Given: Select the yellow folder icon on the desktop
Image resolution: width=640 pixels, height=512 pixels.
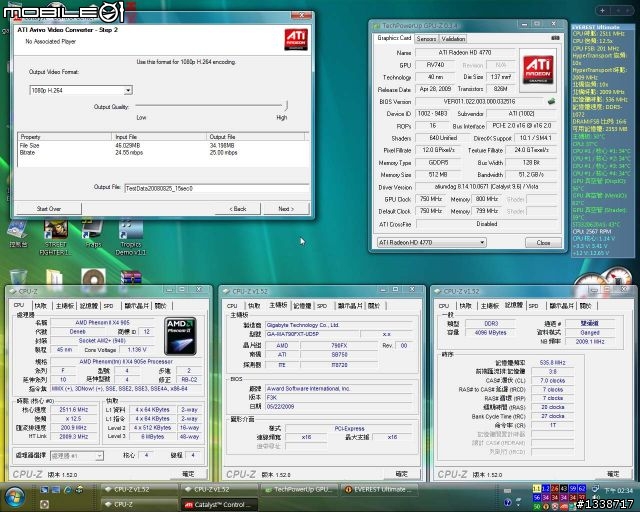Looking at the screenshot, I should (x=55, y=278).
